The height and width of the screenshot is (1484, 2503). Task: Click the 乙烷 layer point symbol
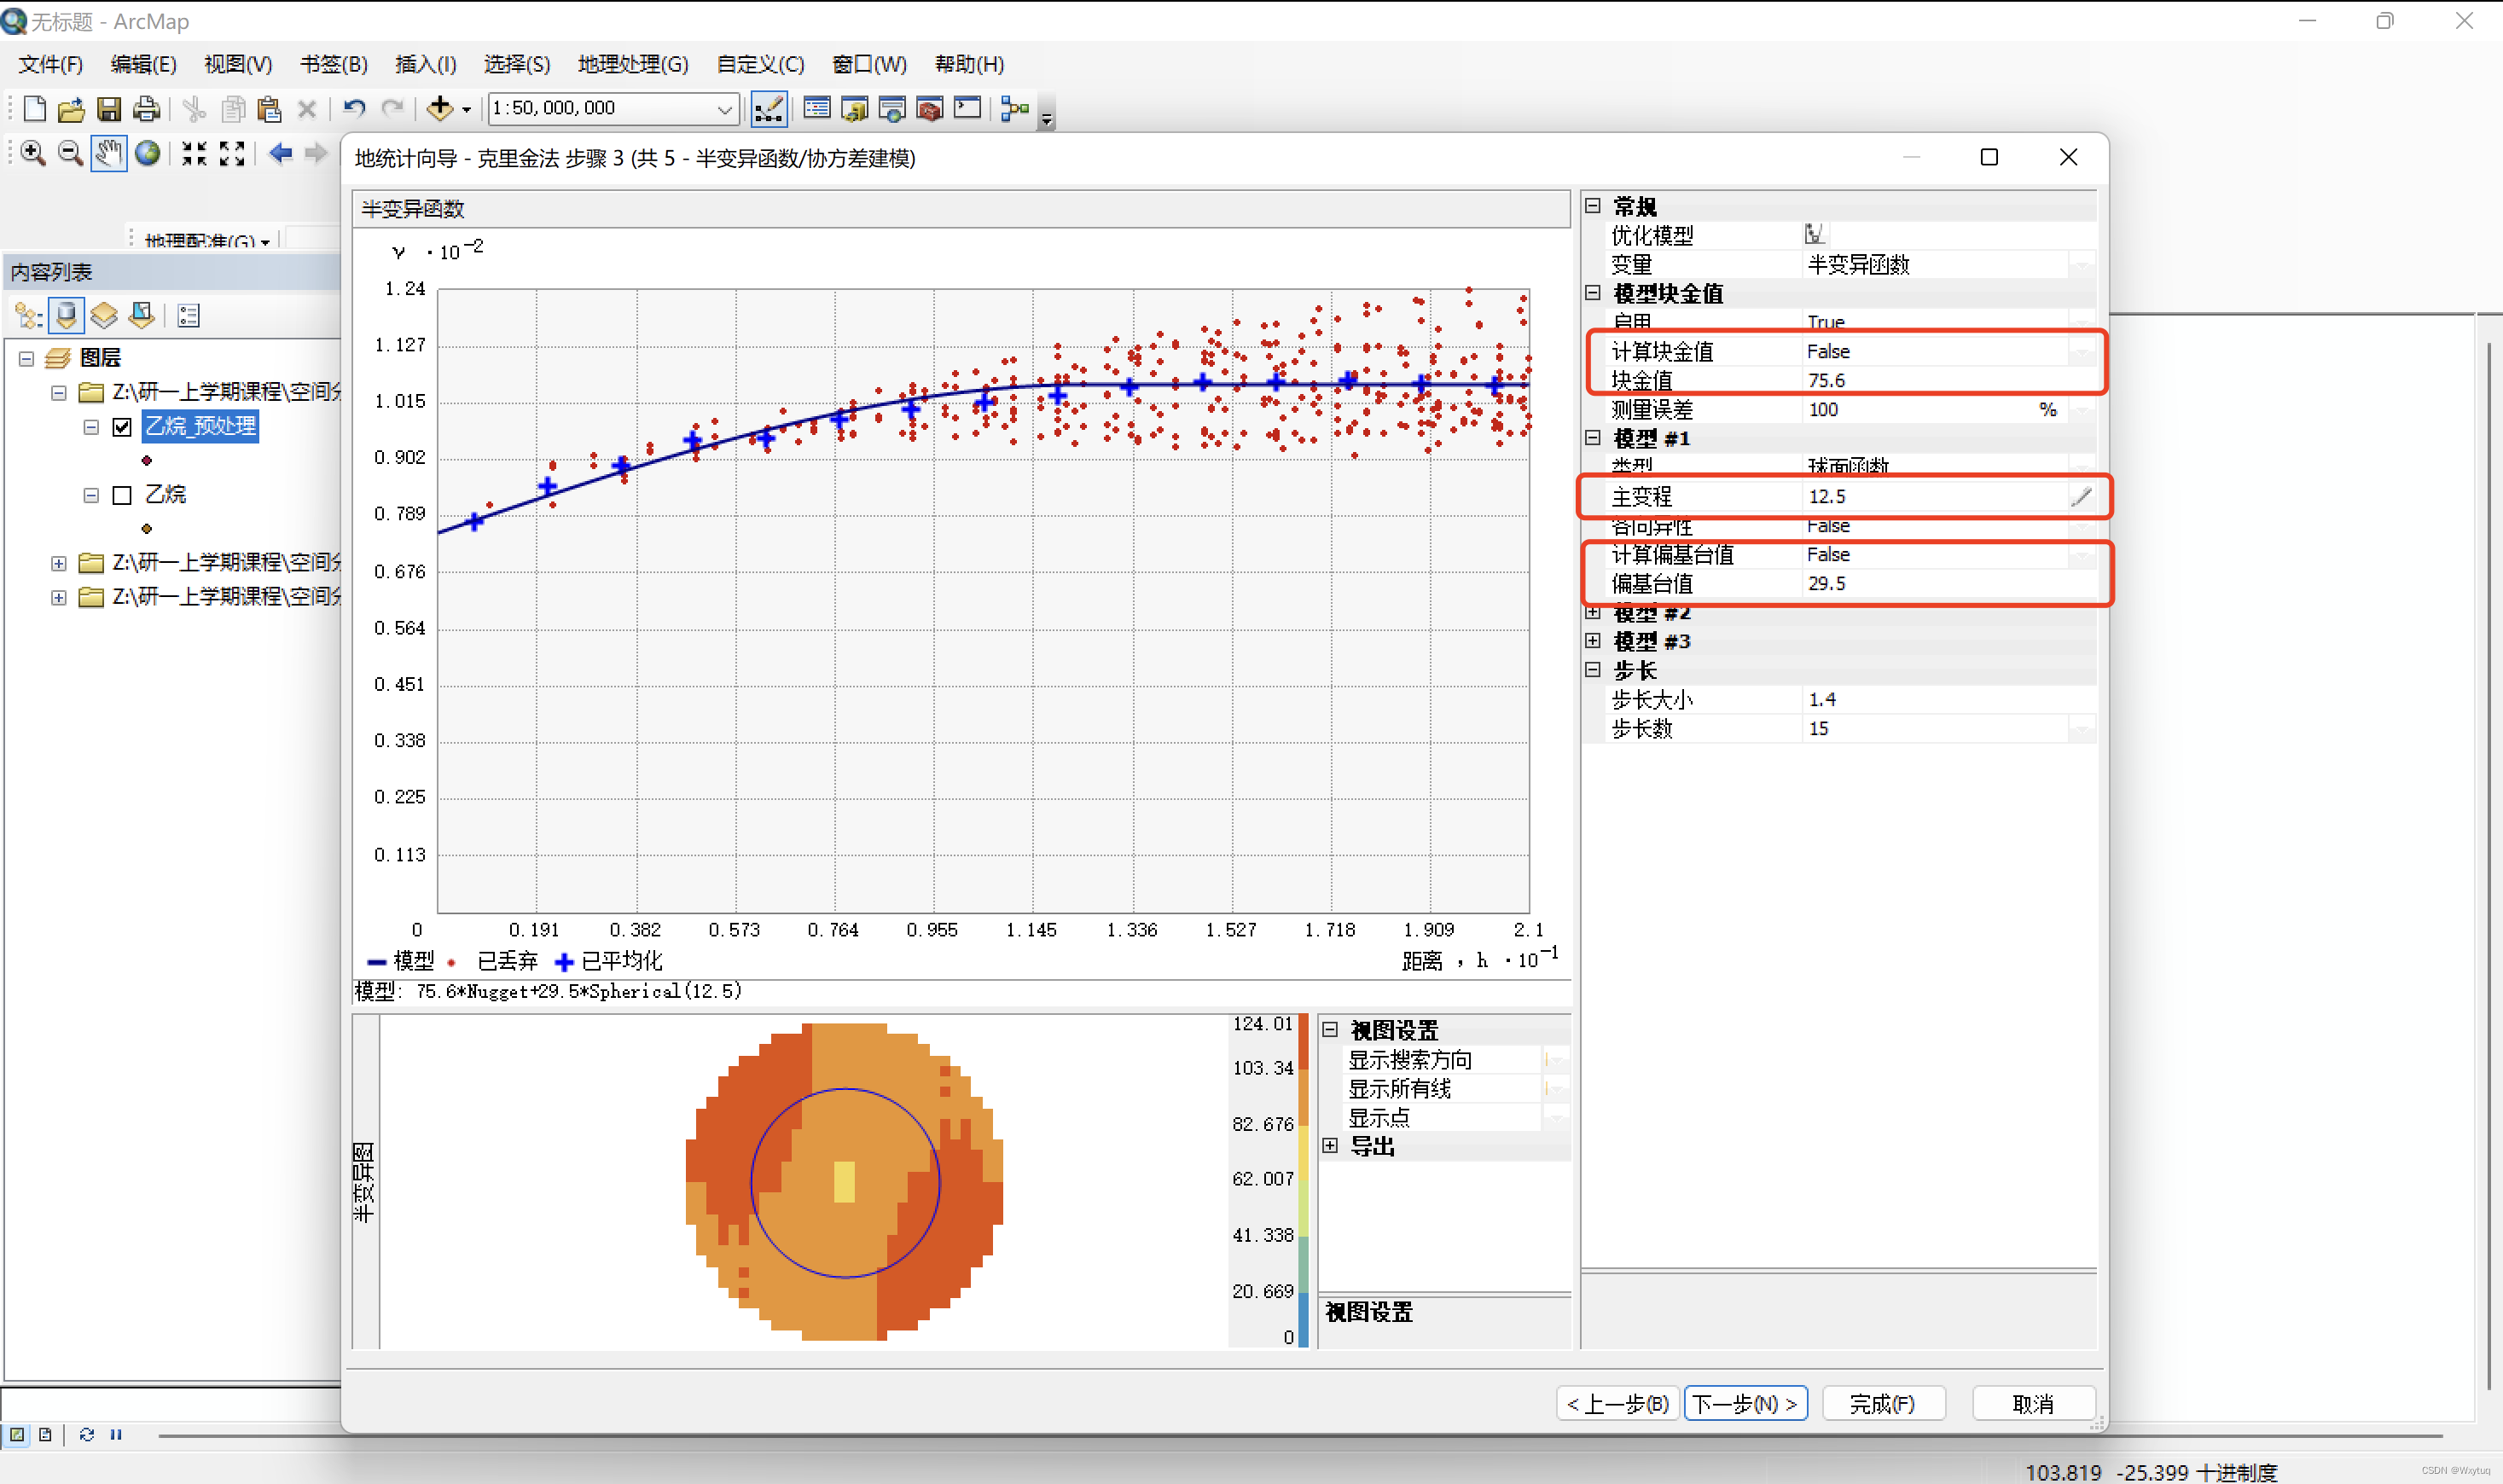click(147, 528)
